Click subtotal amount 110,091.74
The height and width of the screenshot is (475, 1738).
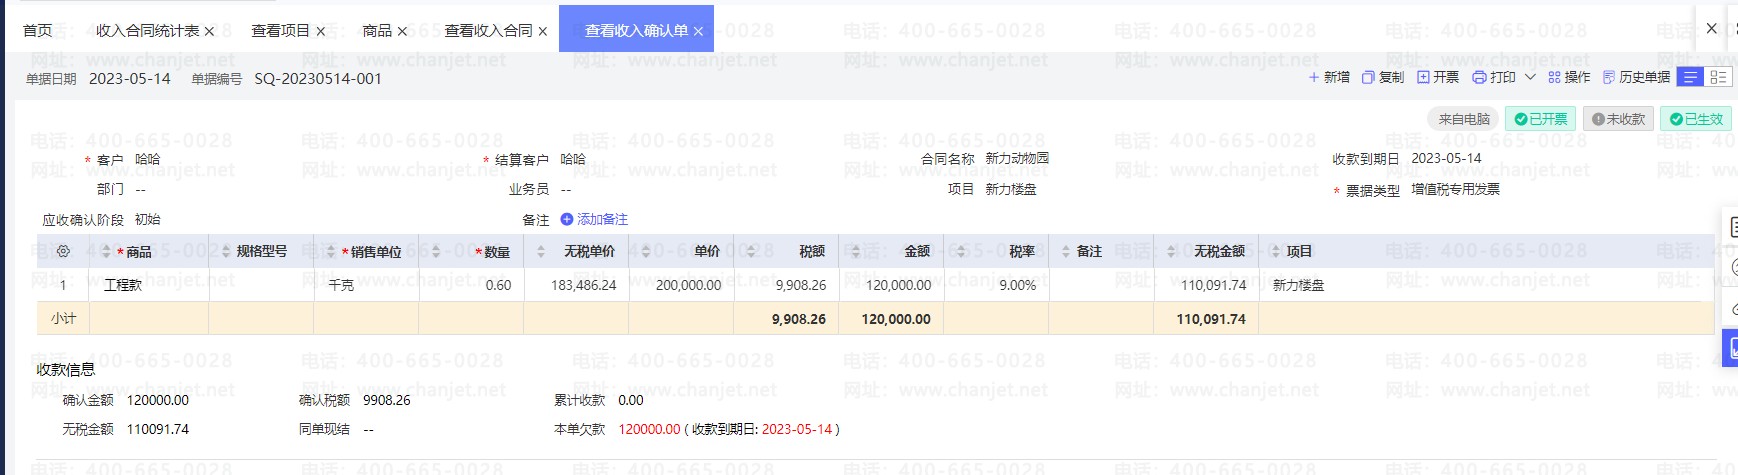[x=1211, y=319]
